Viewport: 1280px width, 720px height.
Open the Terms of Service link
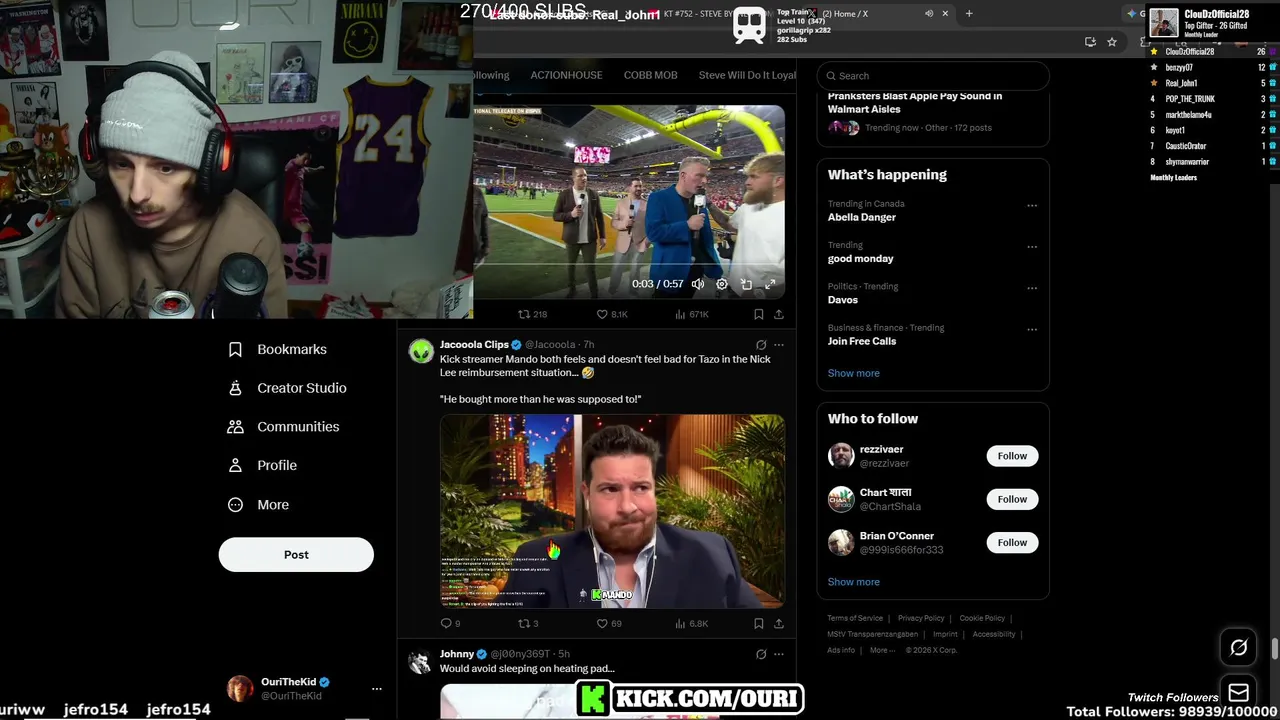pos(855,618)
